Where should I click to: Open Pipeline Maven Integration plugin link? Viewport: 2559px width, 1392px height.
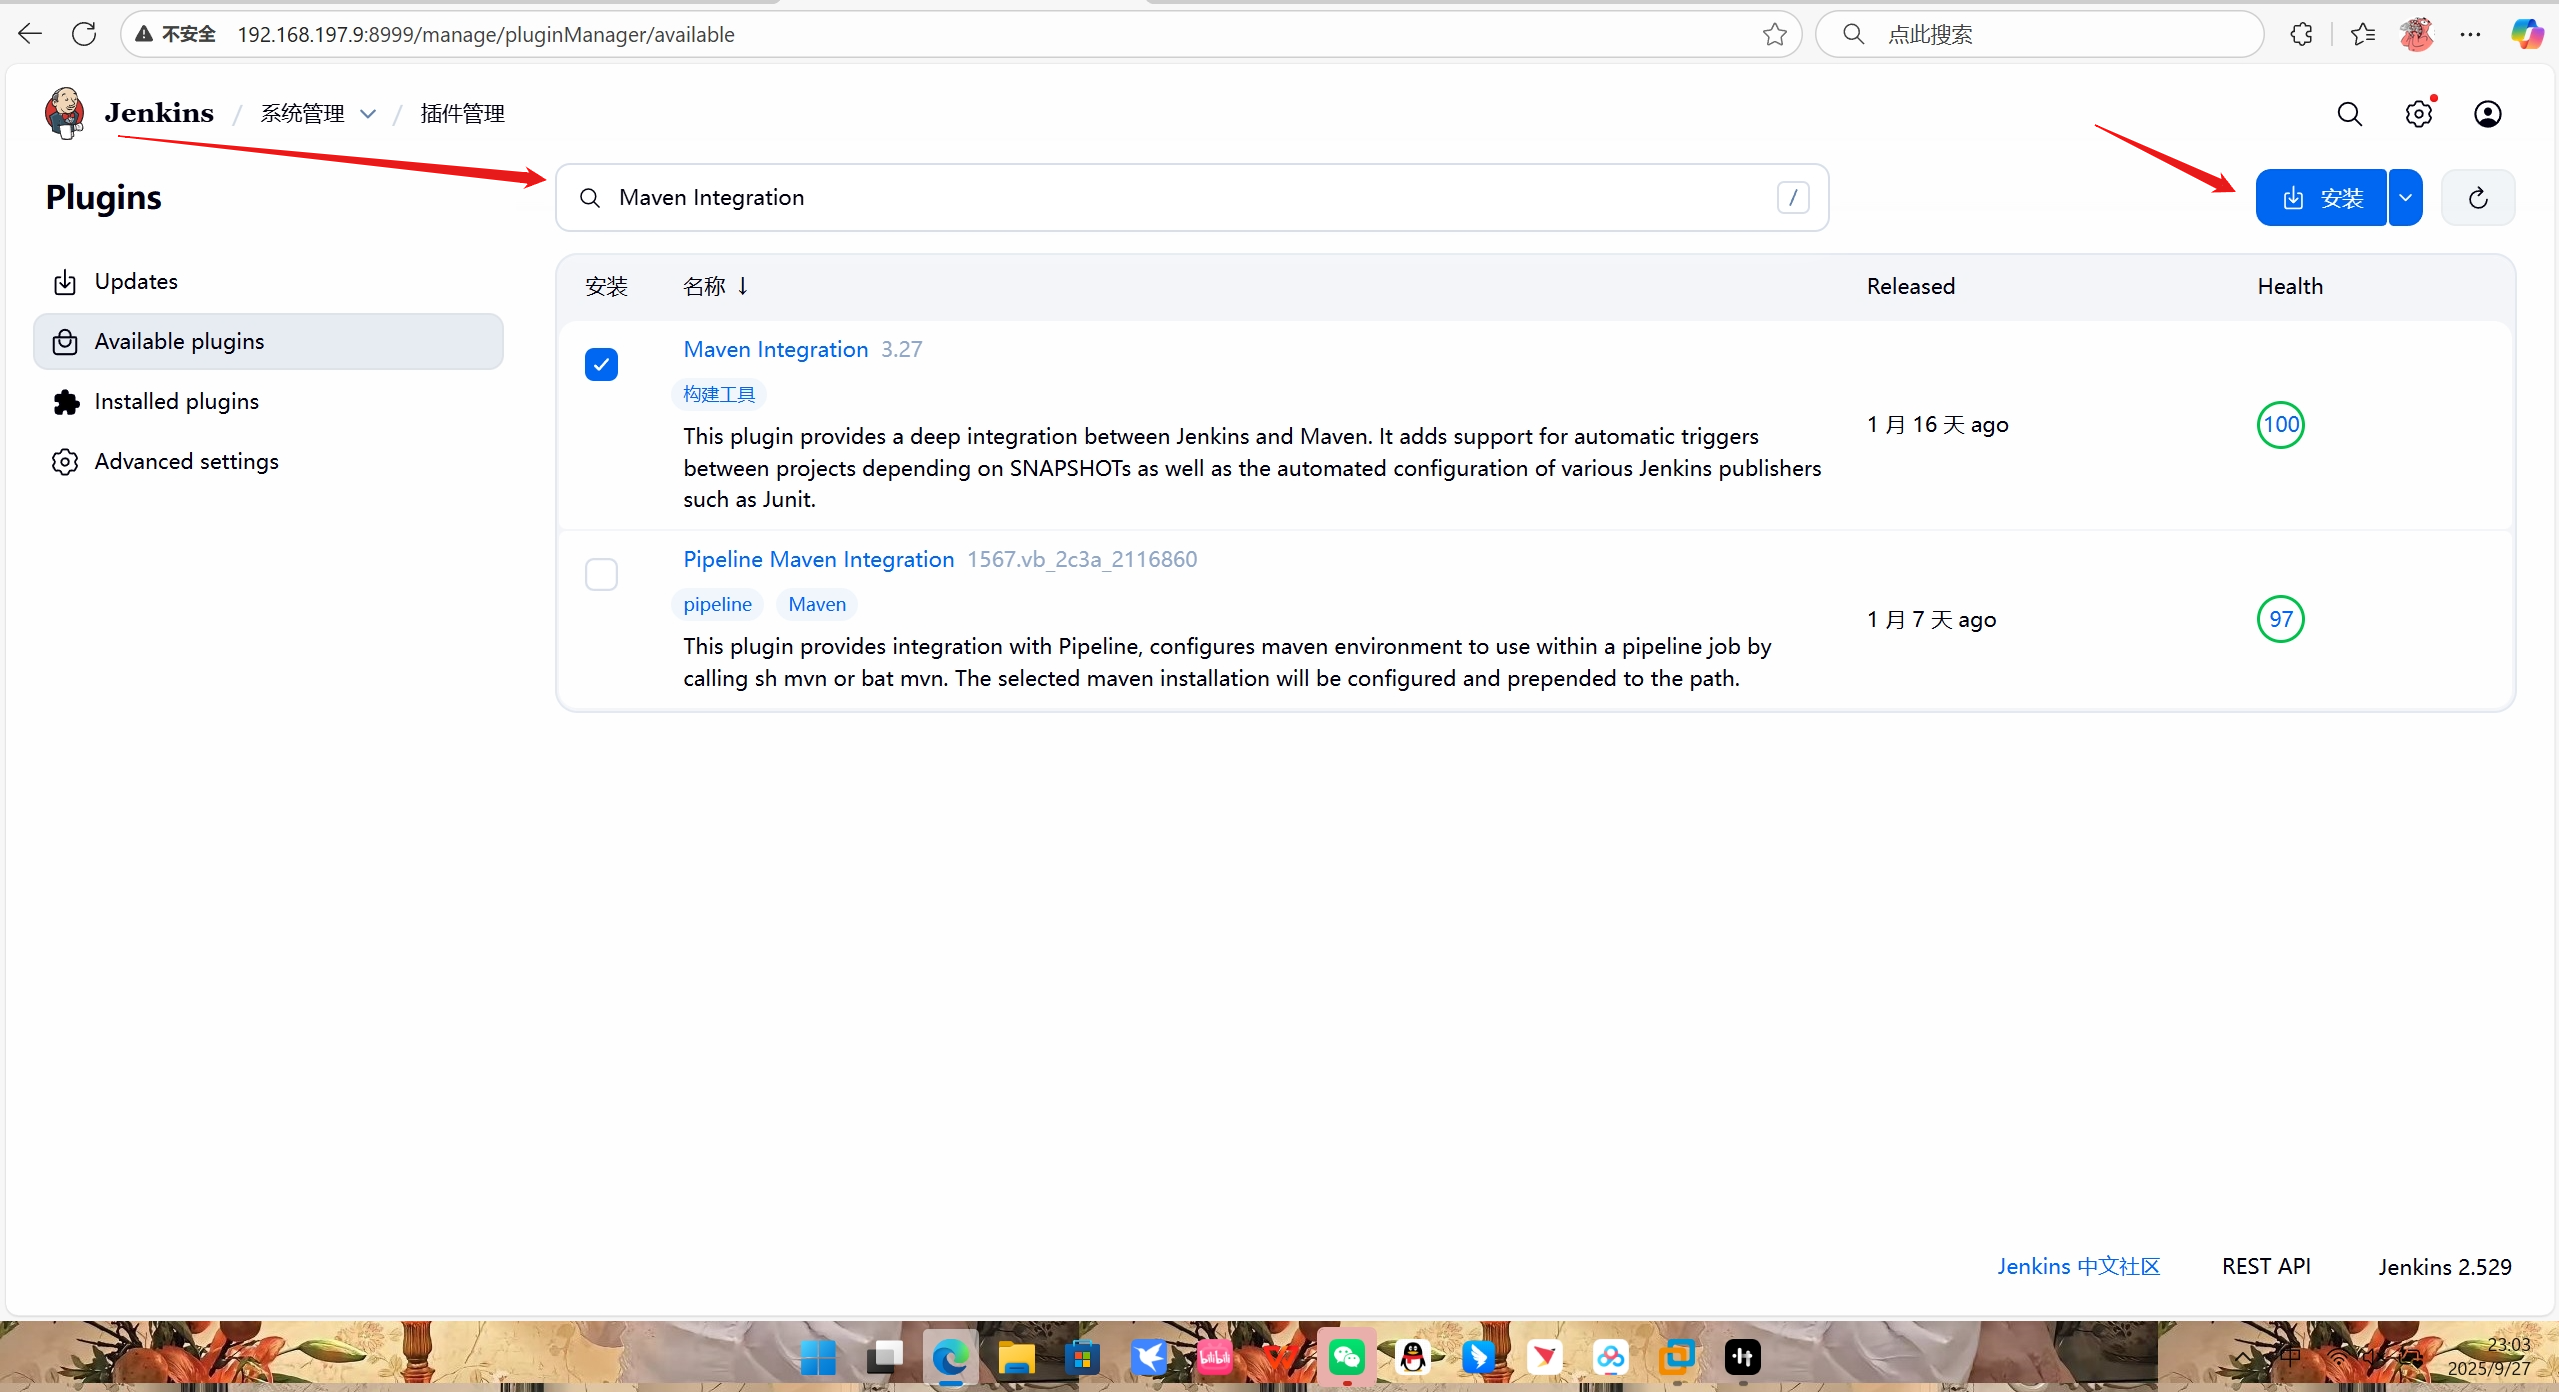(x=818, y=559)
